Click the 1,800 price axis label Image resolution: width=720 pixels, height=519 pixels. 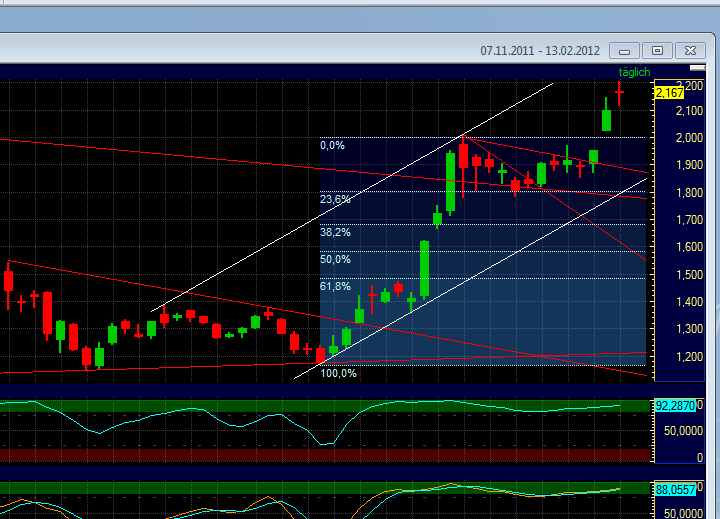tap(689, 192)
